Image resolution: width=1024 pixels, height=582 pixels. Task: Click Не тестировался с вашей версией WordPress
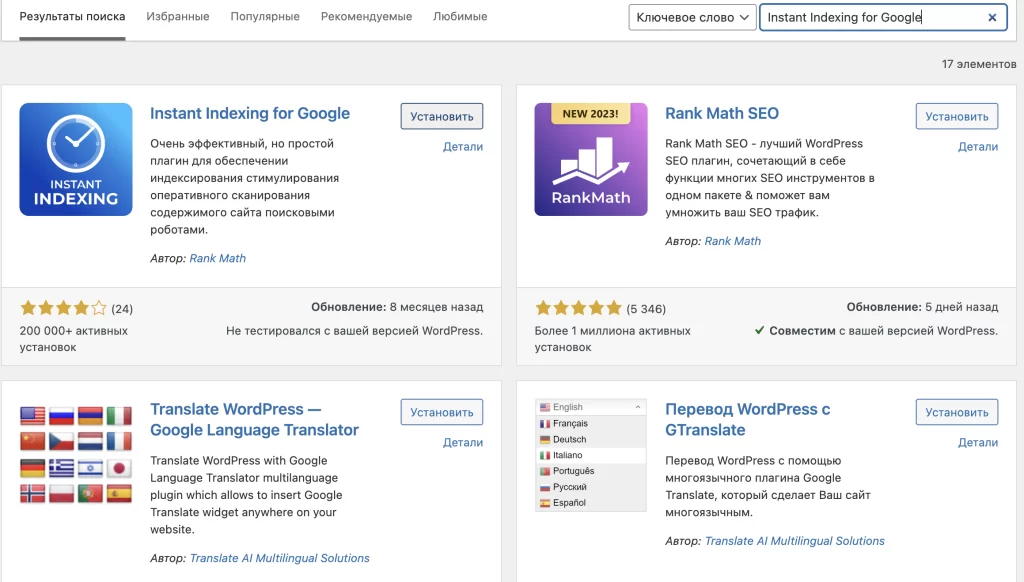[x=355, y=331]
